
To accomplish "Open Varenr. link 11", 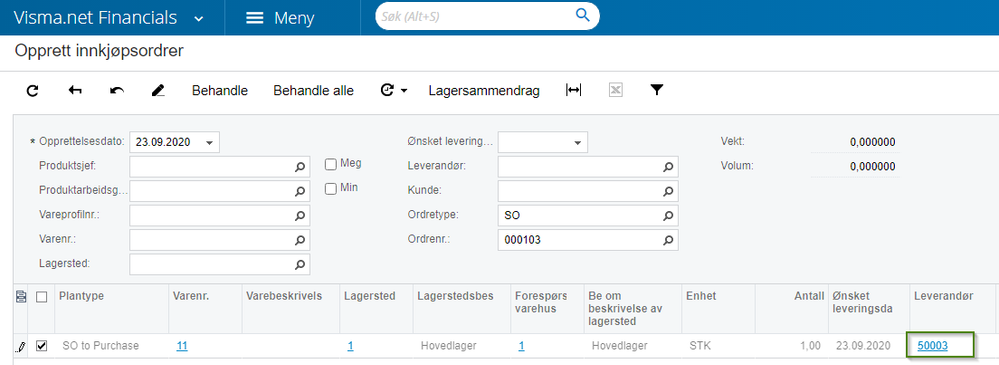I will (x=182, y=346).
